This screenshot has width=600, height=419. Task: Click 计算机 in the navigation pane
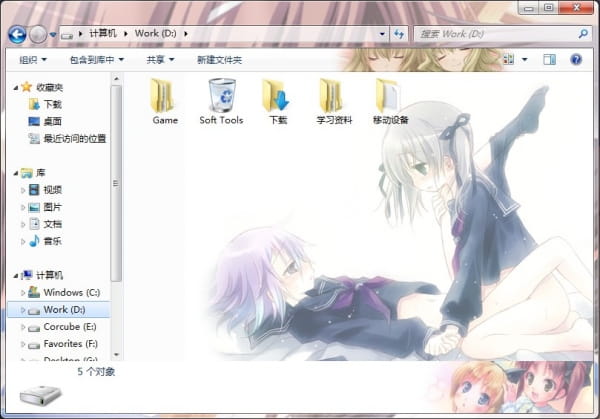(49, 275)
